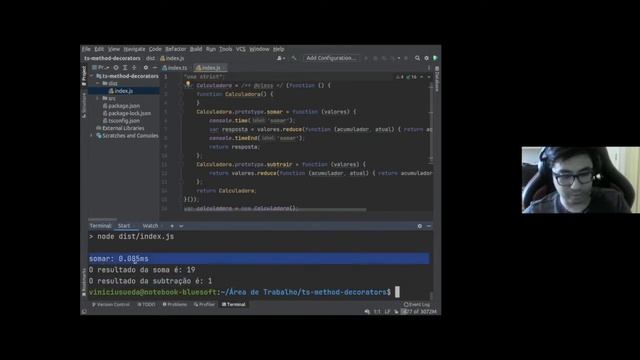The height and width of the screenshot is (360, 640).
Task: Open project panel options gear
Action: [x=146, y=68]
